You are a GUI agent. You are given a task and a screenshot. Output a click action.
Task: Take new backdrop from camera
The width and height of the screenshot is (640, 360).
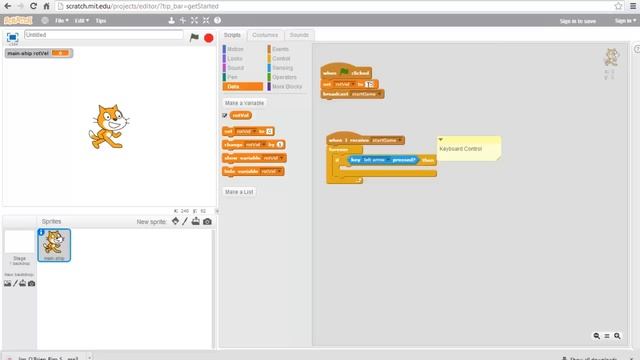(31, 283)
